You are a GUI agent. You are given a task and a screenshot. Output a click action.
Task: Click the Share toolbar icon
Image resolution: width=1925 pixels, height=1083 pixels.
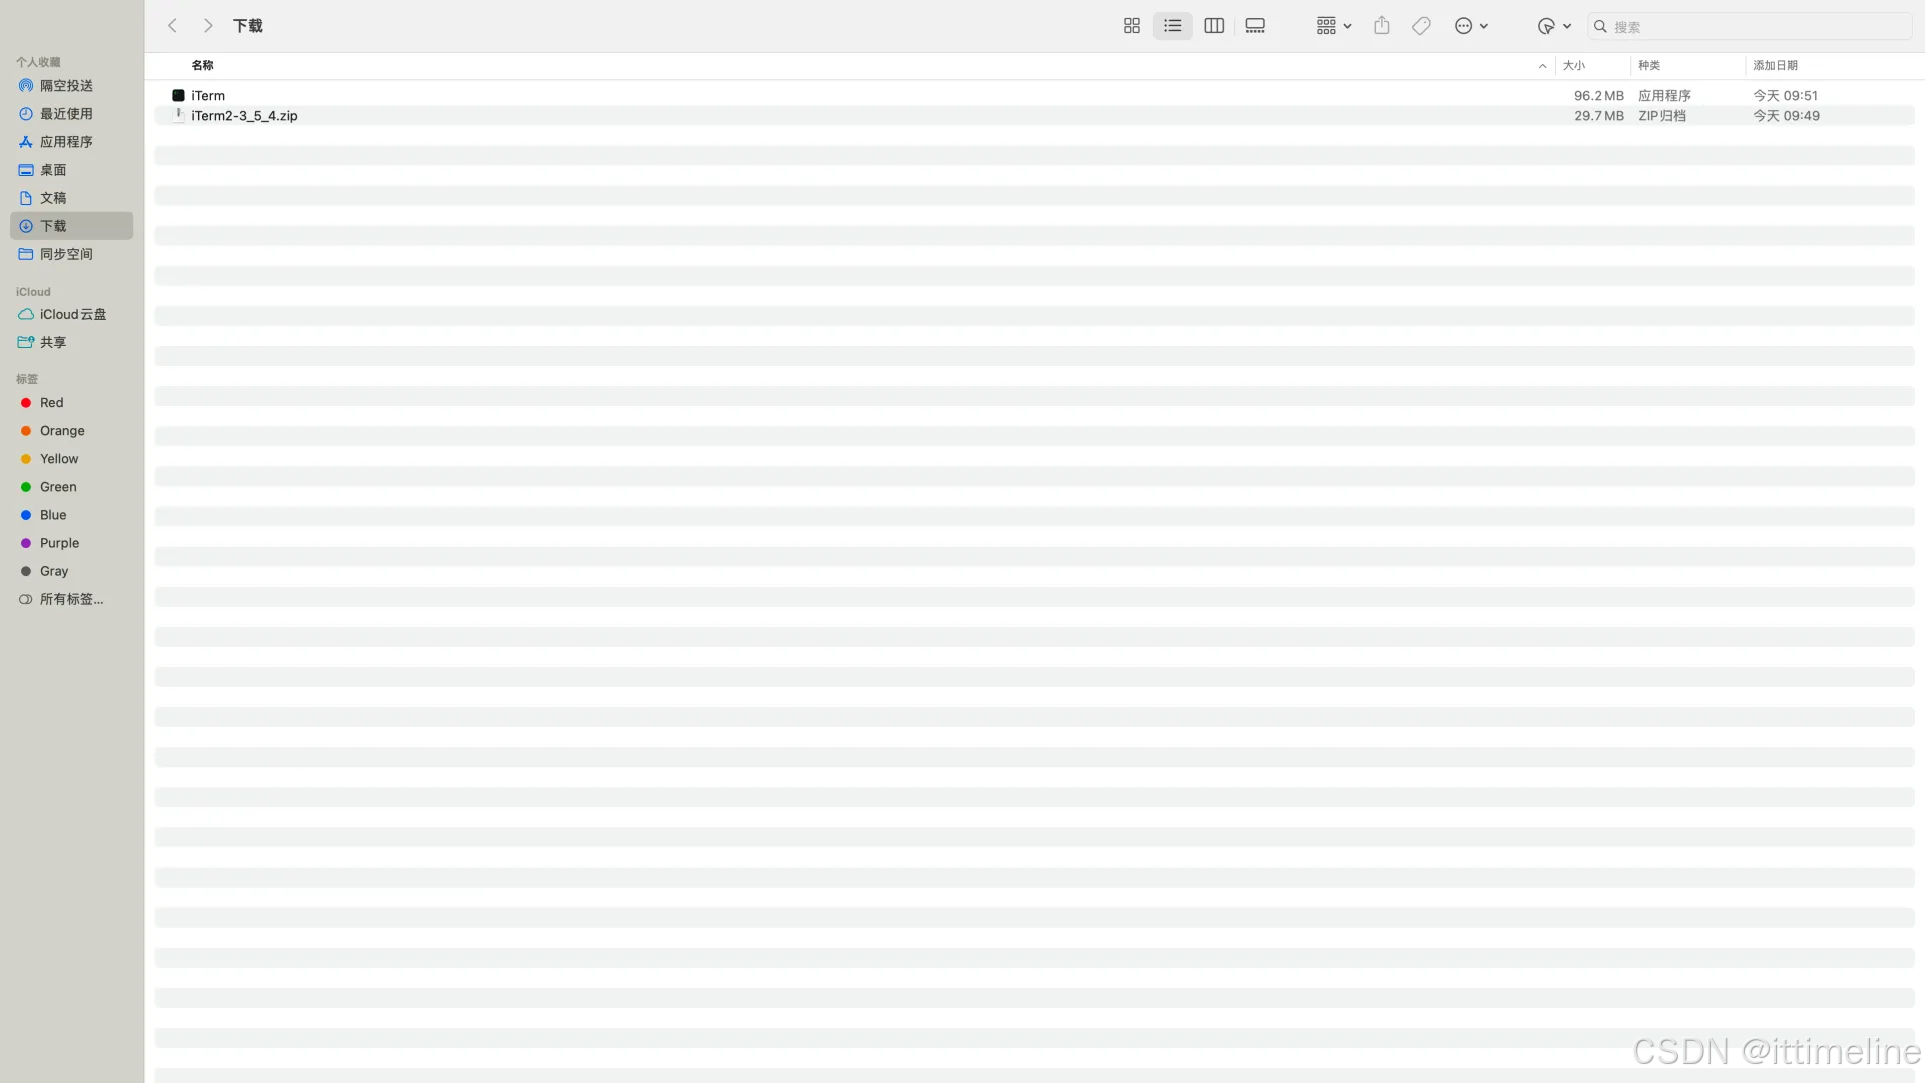(x=1381, y=26)
